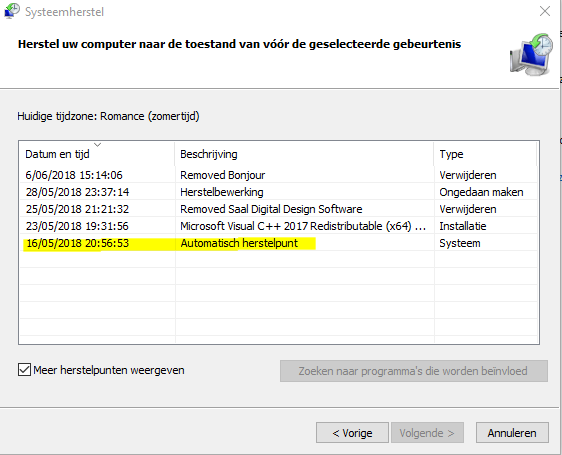The image size is (562, 455).
Task: Select the Automatisch herstelpunt row
Action: [x=278, y=243]
